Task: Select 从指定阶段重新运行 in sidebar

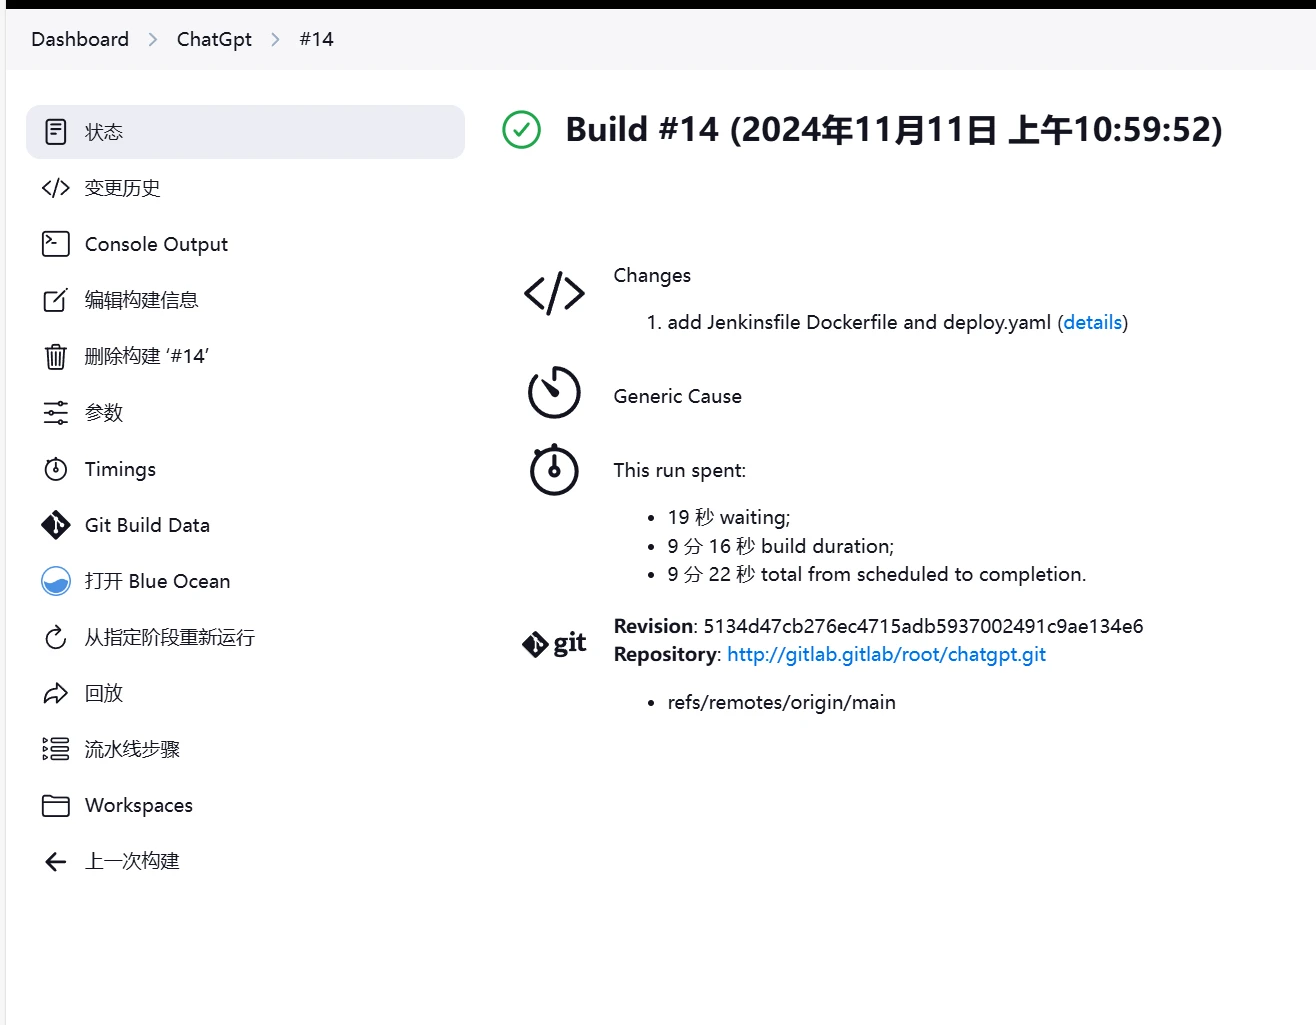Action: [169, 637]
